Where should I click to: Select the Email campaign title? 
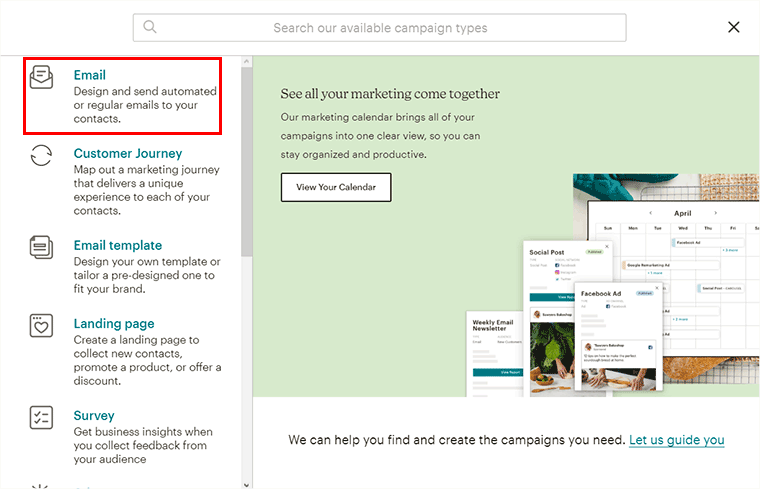click(89, 75)
